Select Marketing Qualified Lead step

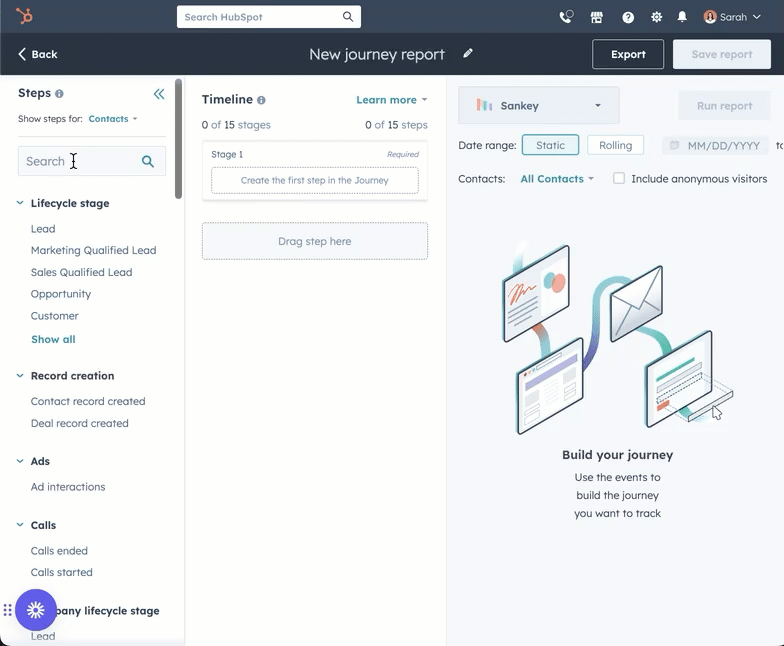click(x=94, y=250)
